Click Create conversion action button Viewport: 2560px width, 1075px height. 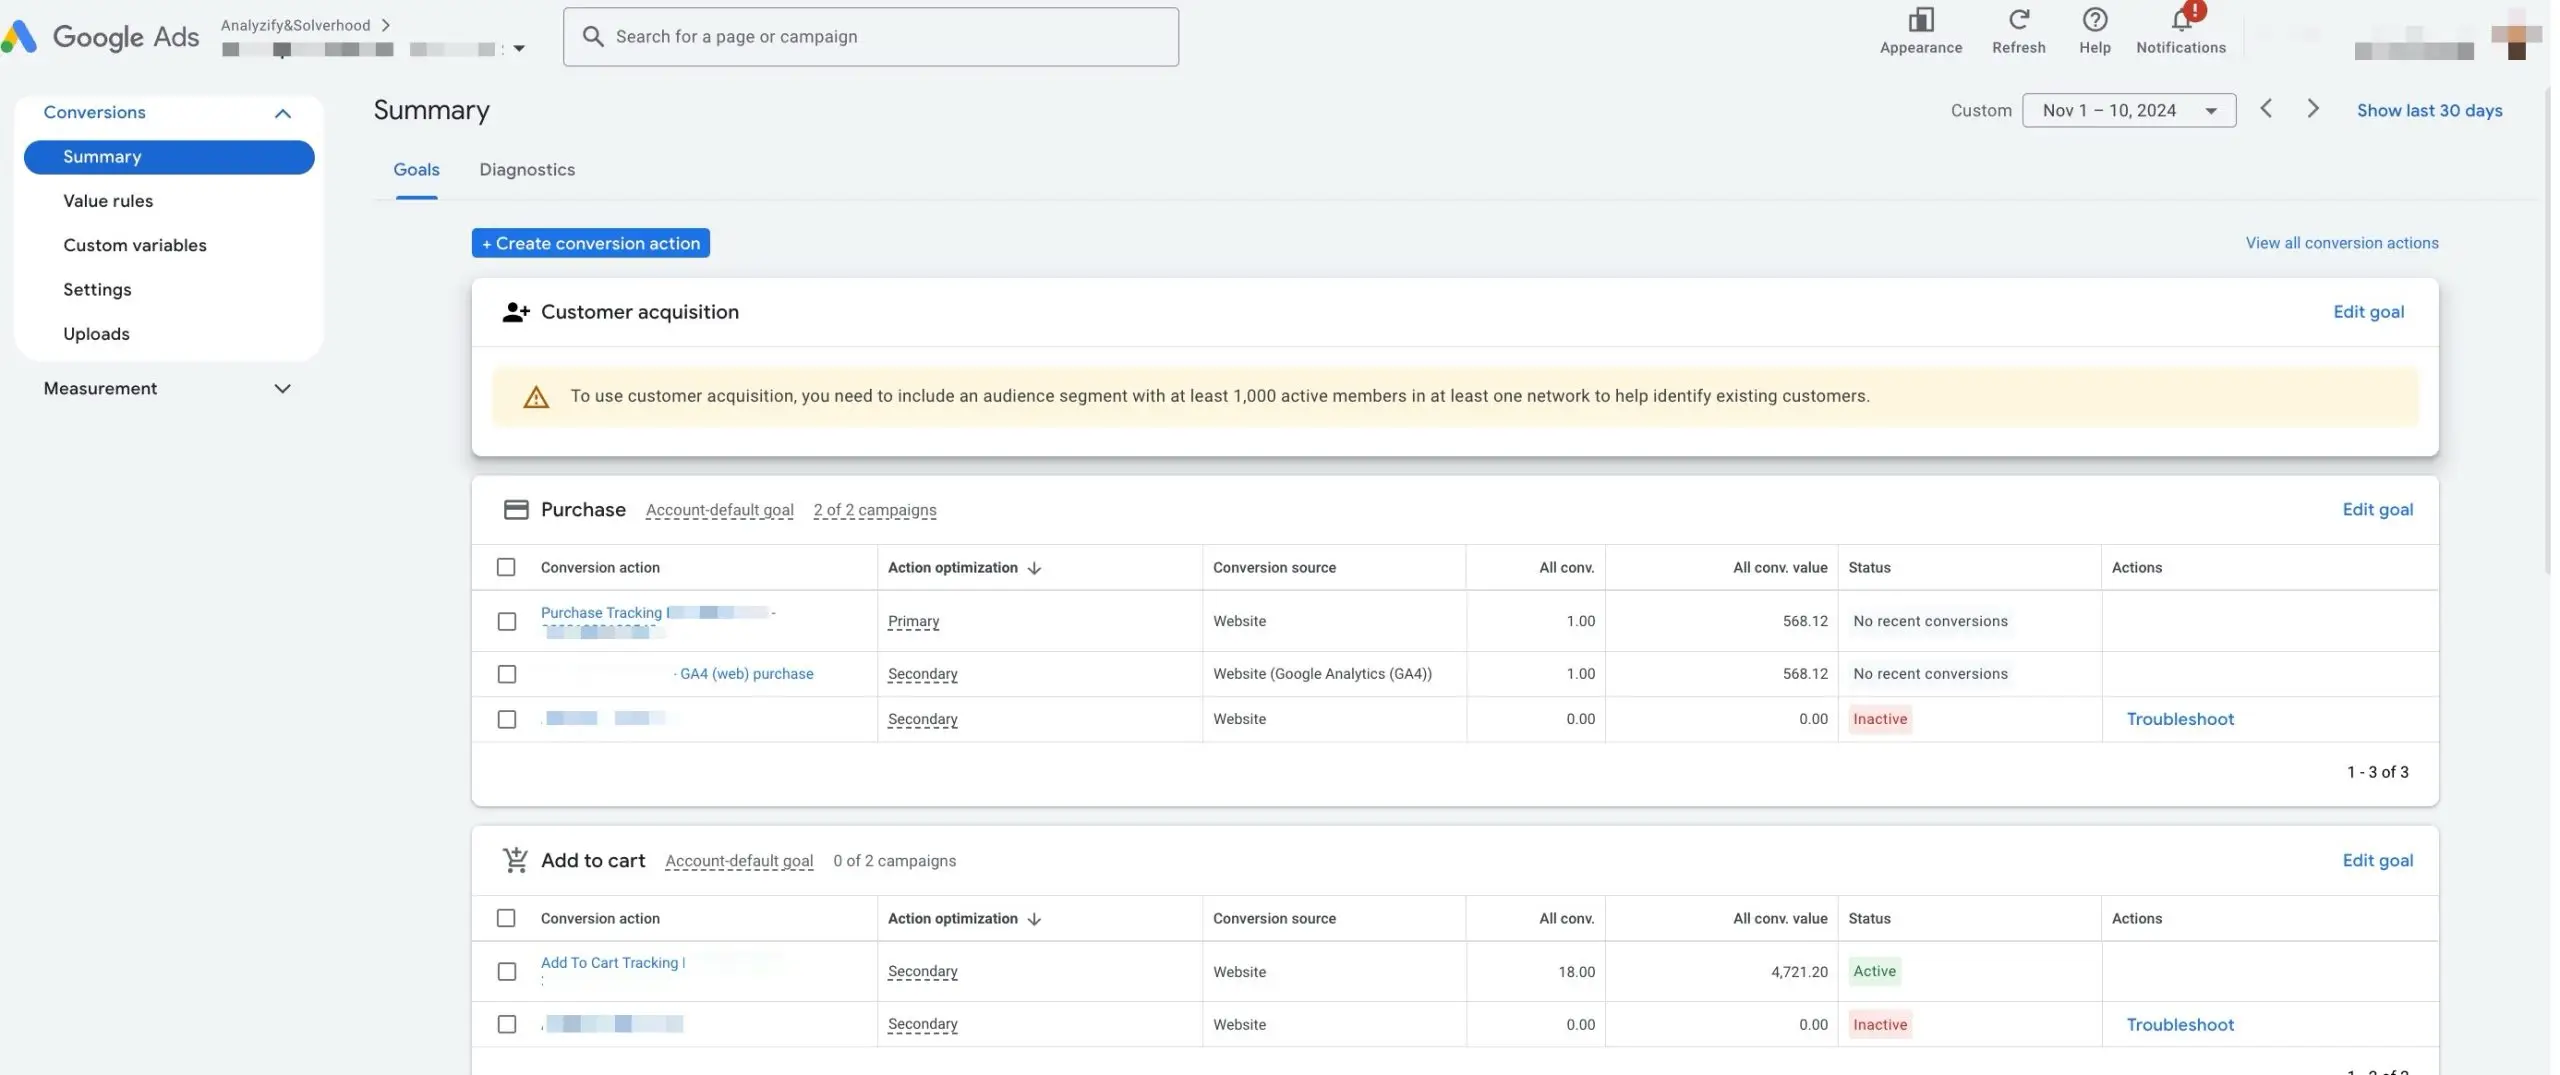590,243
